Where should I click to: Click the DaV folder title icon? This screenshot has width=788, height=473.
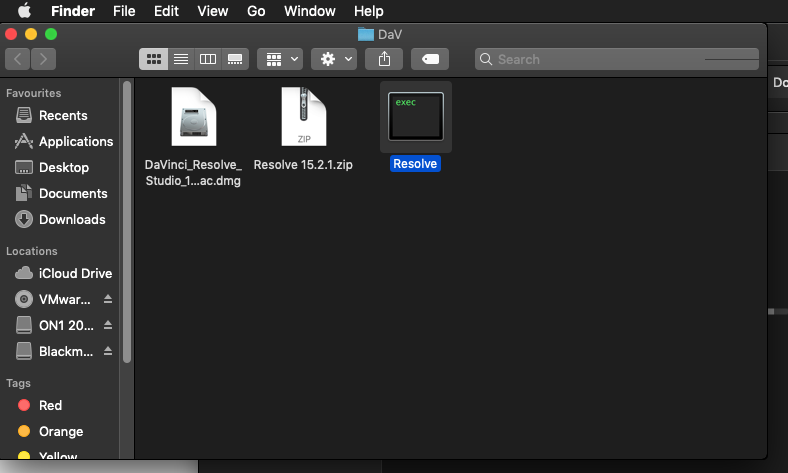[x=366, y=34]
